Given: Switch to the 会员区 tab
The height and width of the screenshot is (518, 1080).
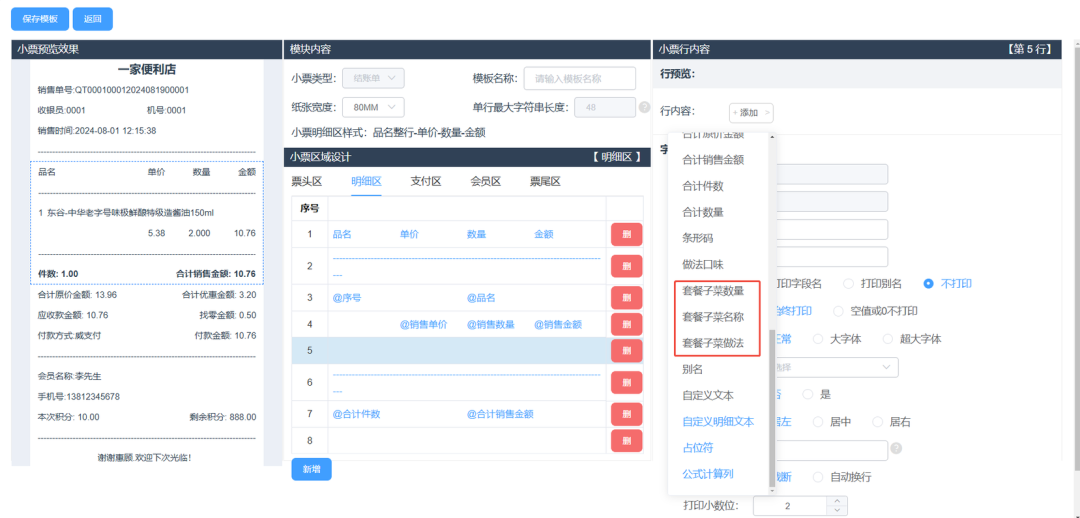Looking at the screenshot, I should pos(486,182).
